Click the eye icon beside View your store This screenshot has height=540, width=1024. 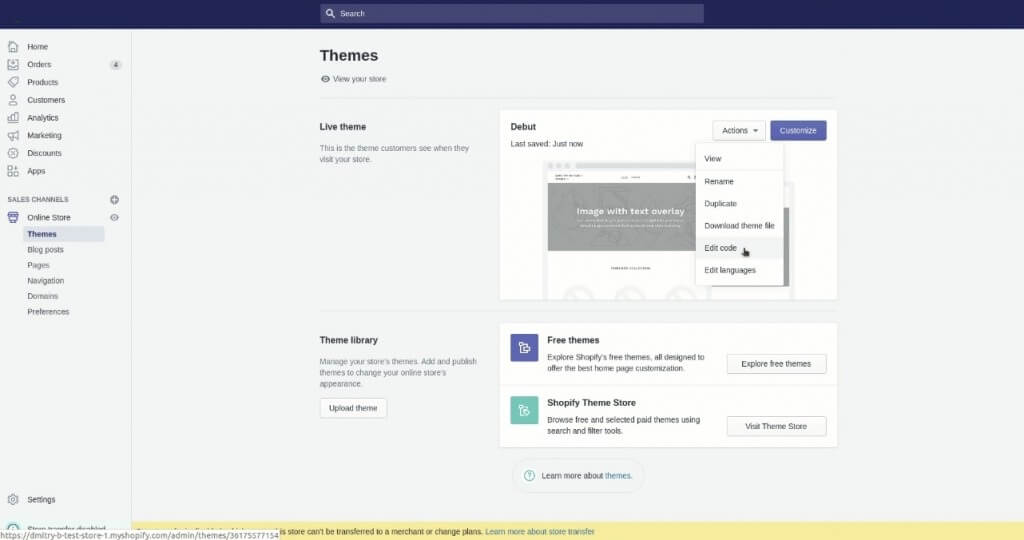click(325, 78)
